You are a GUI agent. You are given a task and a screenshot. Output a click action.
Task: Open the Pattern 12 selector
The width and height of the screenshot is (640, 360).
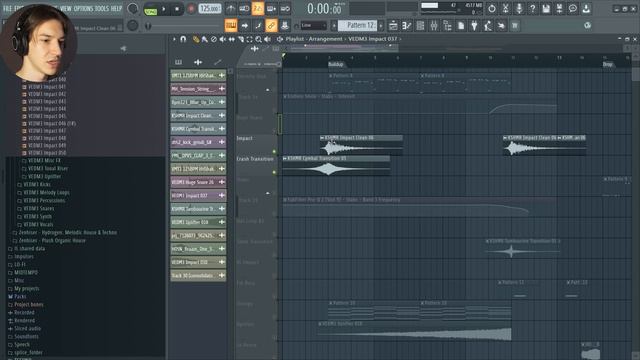357,25
